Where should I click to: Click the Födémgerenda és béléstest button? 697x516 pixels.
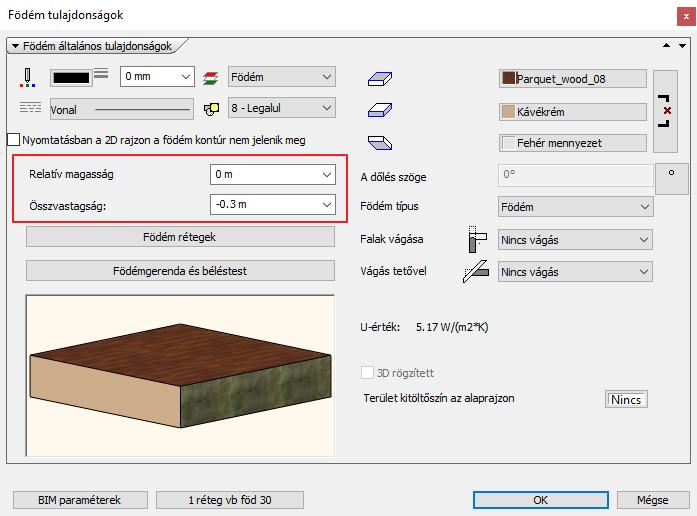(180, 271)
